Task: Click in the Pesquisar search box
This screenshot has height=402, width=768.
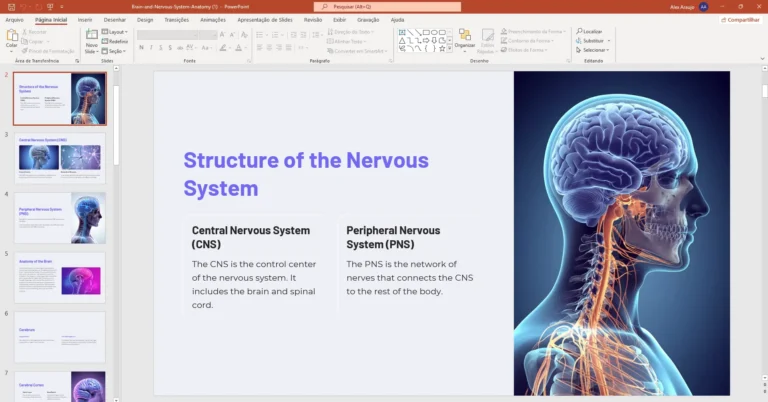Action: click(387, 7)
